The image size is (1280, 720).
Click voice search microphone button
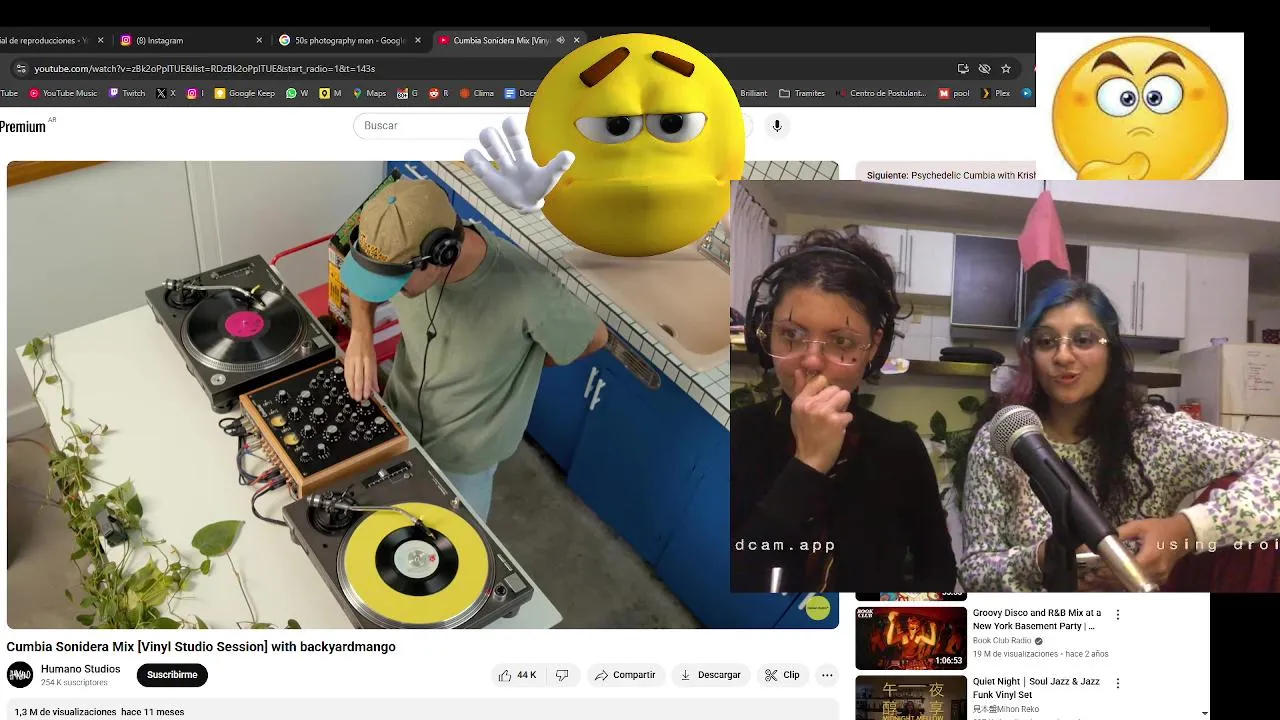[x=777, y=125]
